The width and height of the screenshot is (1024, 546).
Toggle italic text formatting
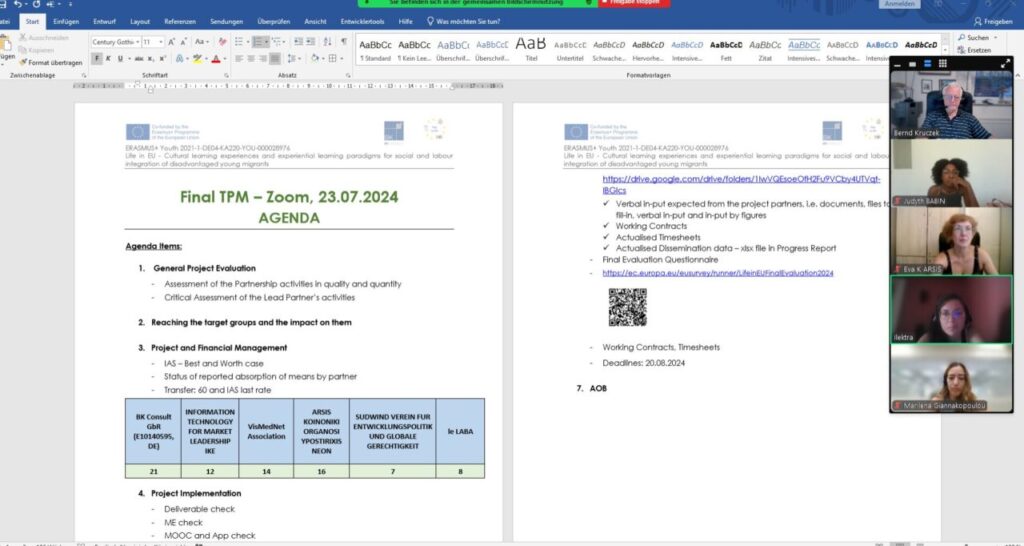[109, 59]
